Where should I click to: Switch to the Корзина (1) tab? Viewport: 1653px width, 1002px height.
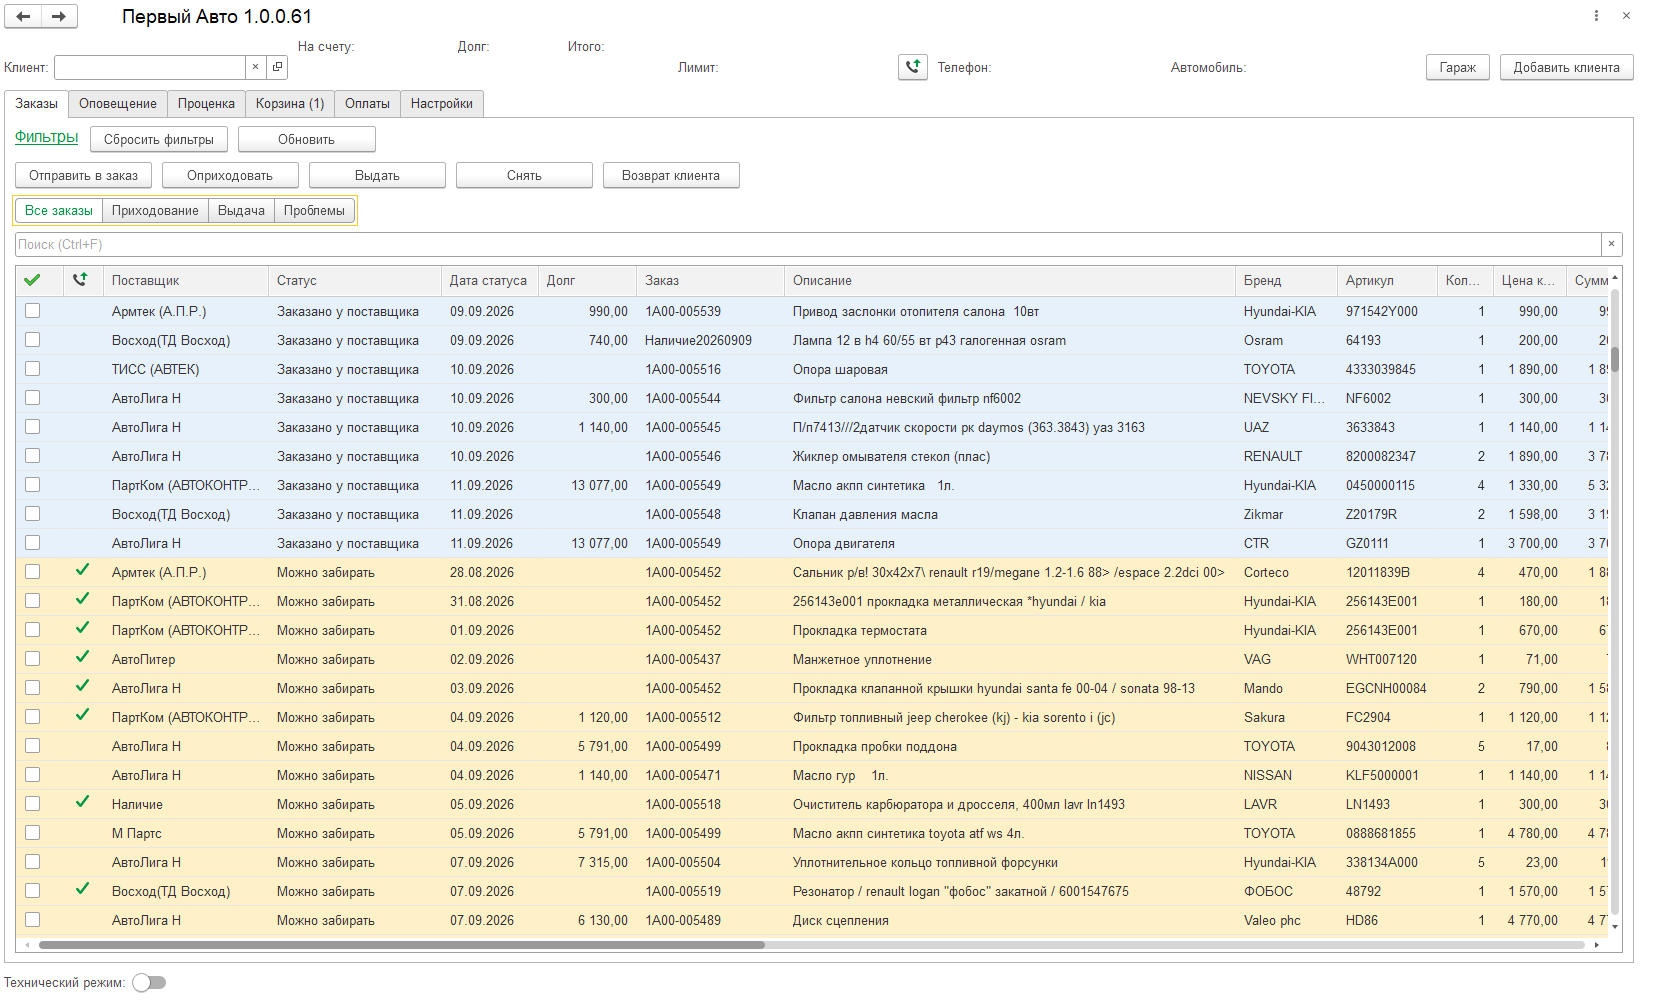[x=290, y=104]
